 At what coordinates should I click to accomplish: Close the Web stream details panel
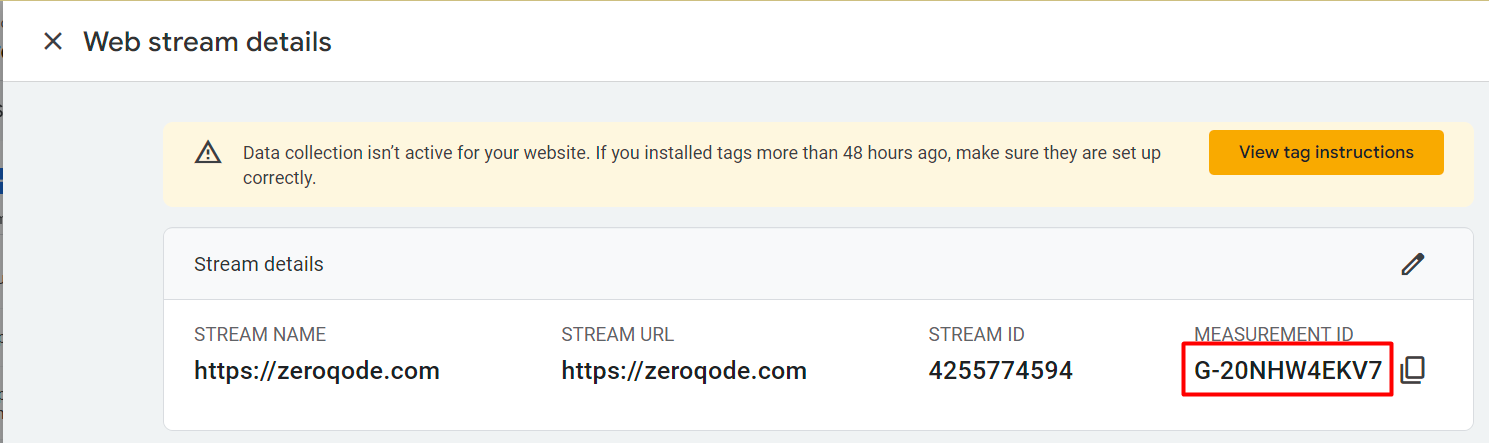[53, 42]
